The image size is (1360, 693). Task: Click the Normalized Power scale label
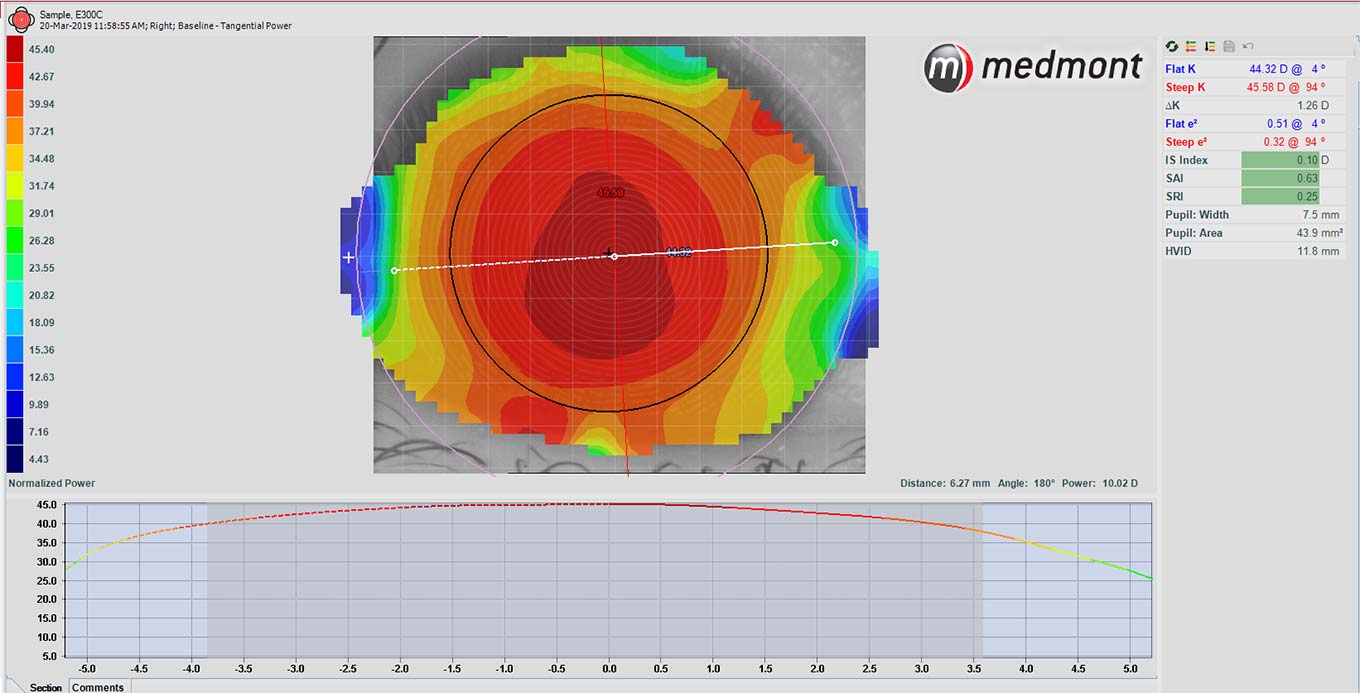(x=52, y=483)
